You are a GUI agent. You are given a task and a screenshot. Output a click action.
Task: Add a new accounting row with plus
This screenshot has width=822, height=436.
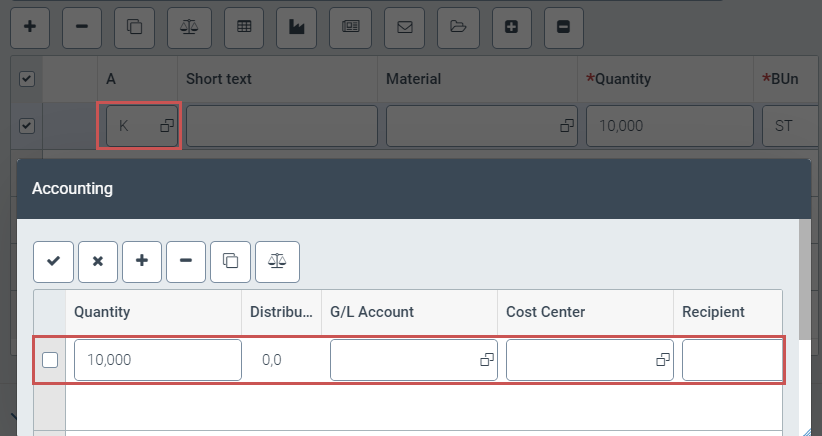click(142, 261)
